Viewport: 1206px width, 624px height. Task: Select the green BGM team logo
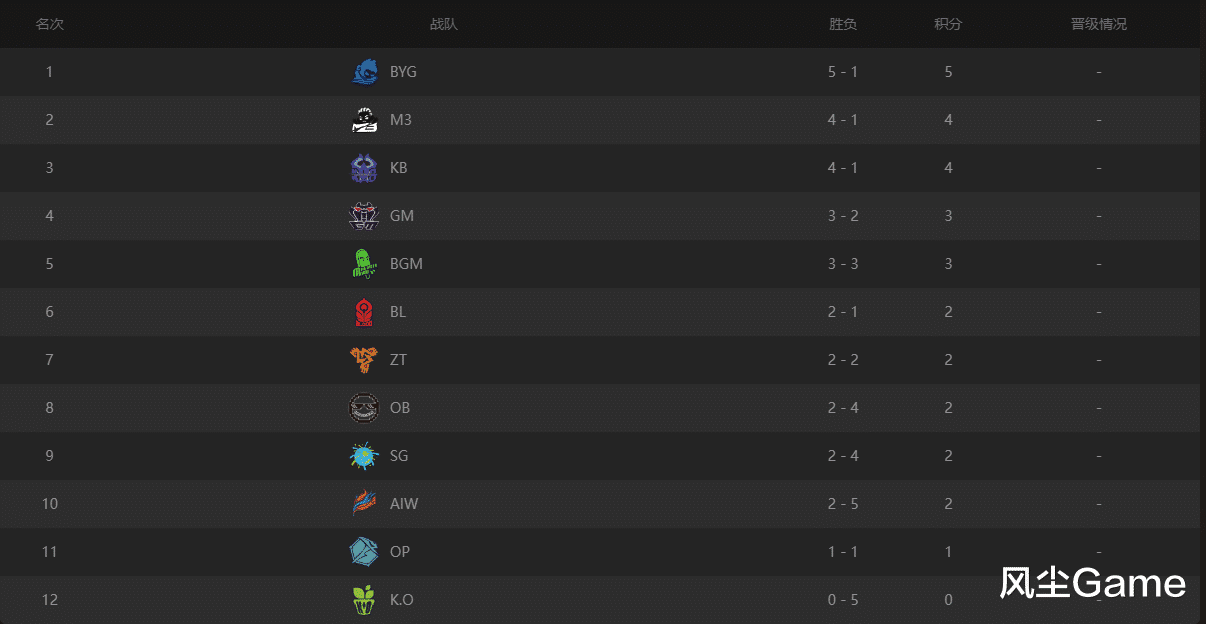tap(365, 264)
